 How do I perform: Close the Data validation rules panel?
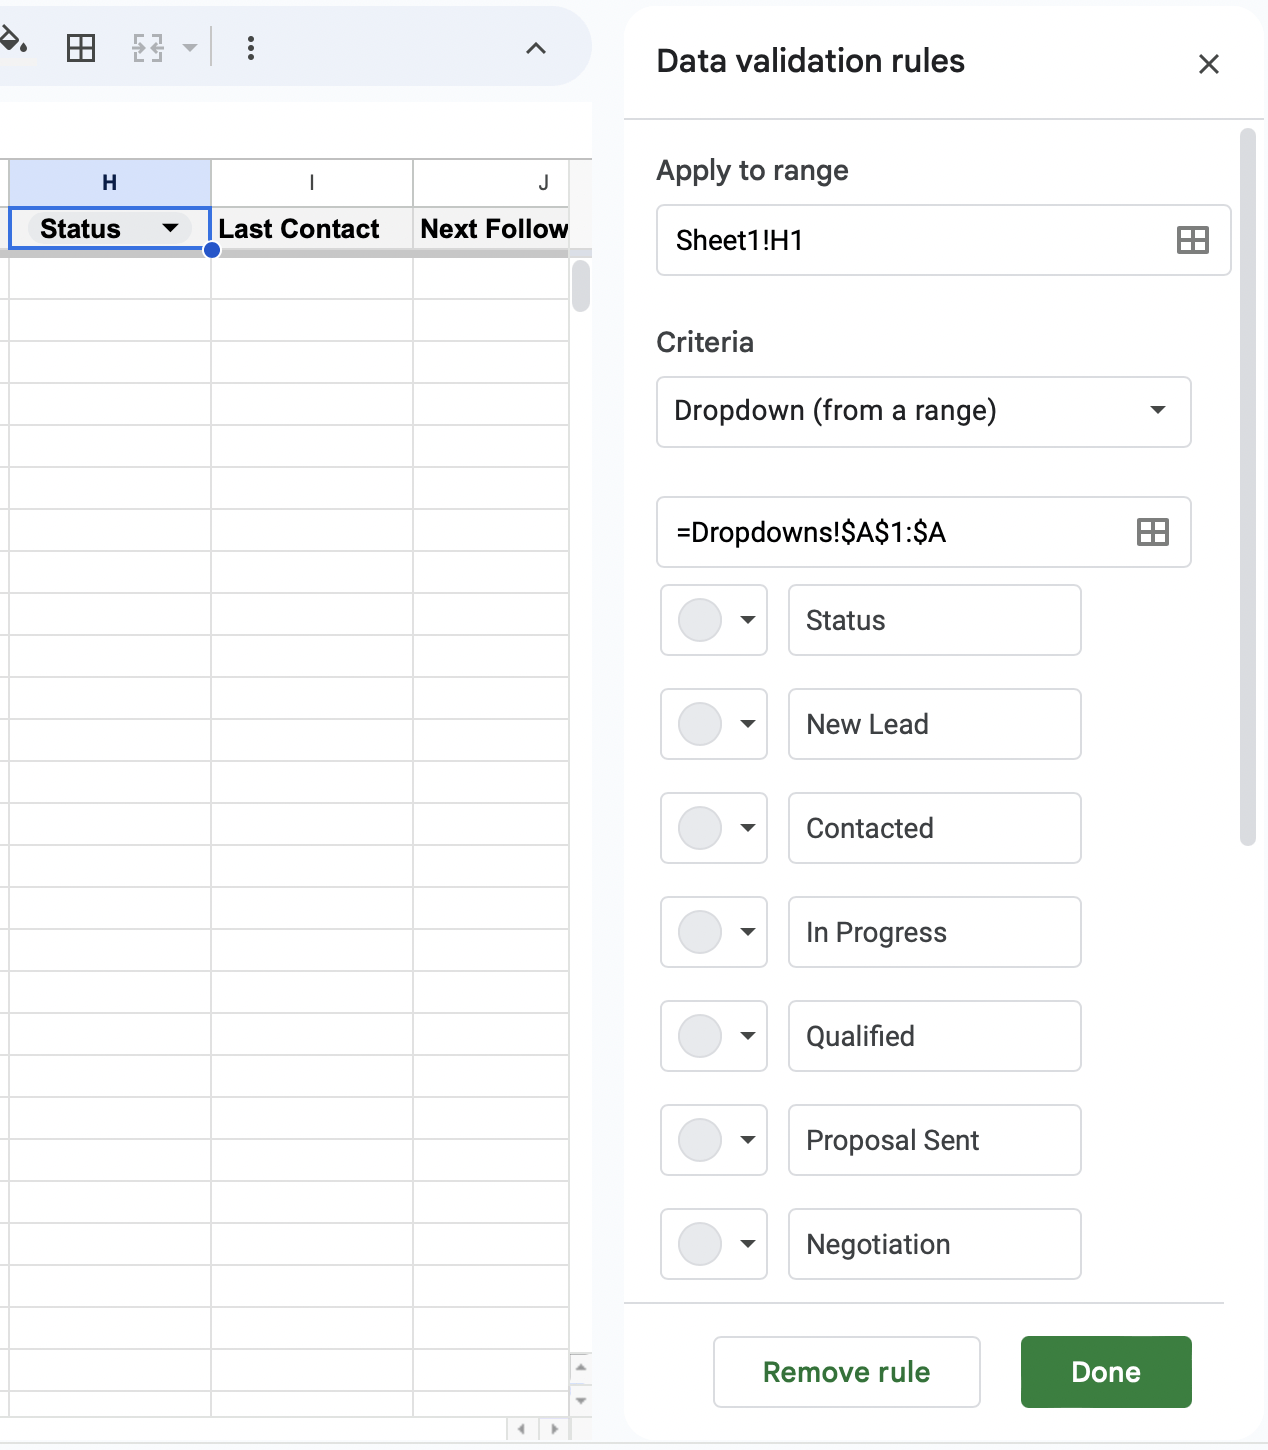click(1208, 63)
